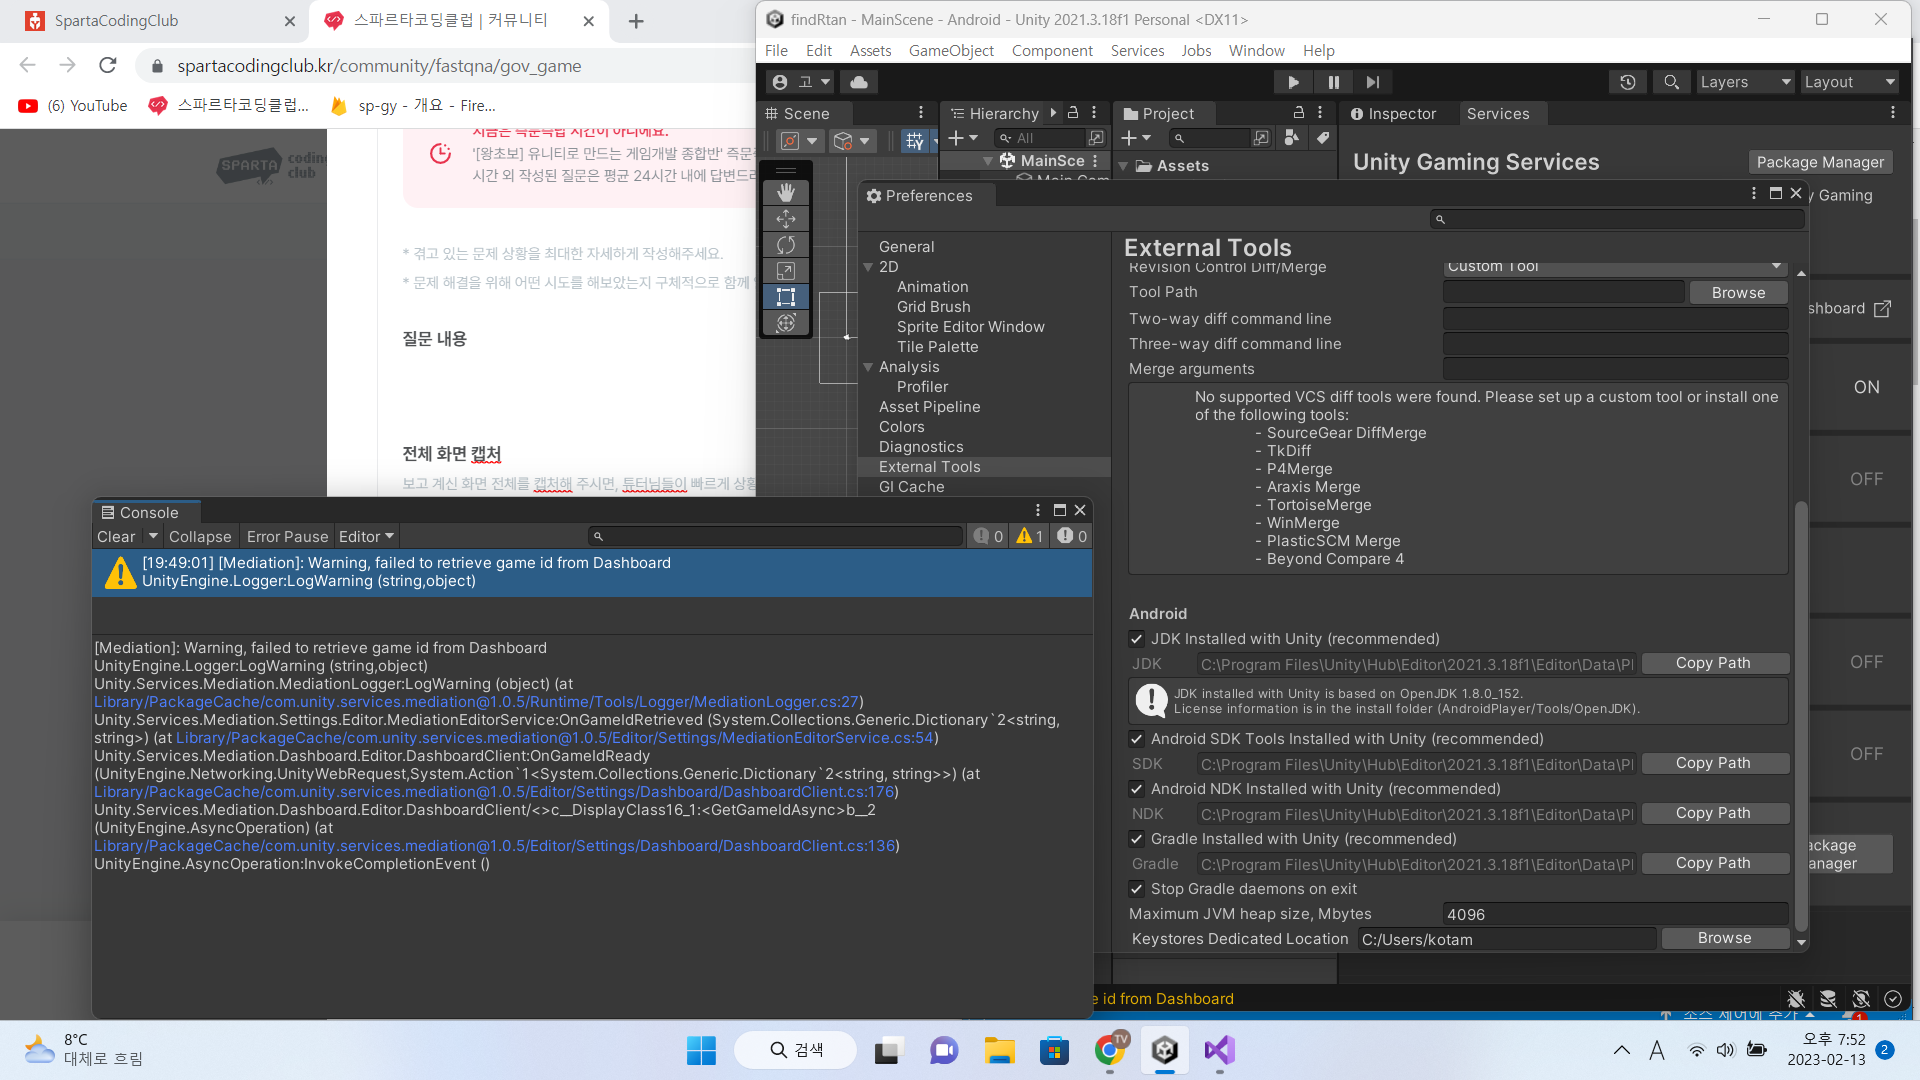The height and width of the screenshot is (1080, 1920).
Task: Select the Transform tool in Scene
Action: 786,322
